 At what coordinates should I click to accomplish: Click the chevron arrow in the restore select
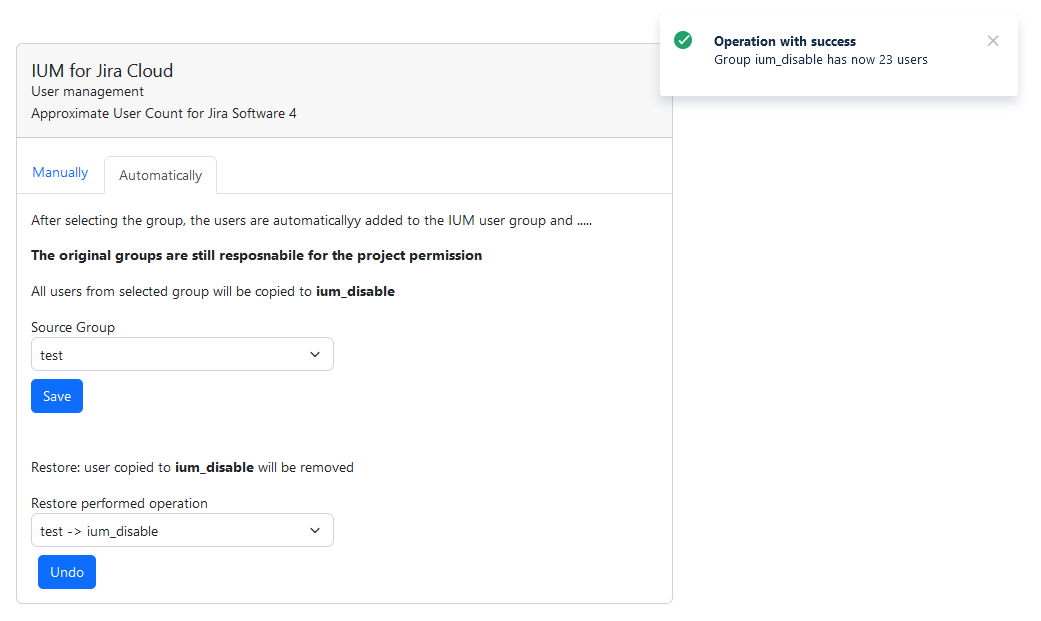point(315,531)
